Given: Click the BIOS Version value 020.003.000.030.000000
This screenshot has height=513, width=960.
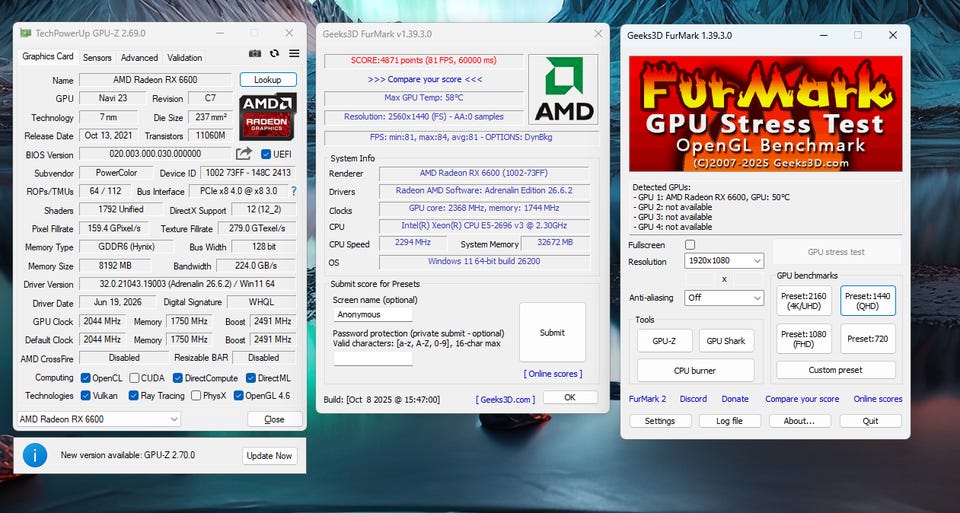Looking at the screenshot, I should click(x=156, y=154).
